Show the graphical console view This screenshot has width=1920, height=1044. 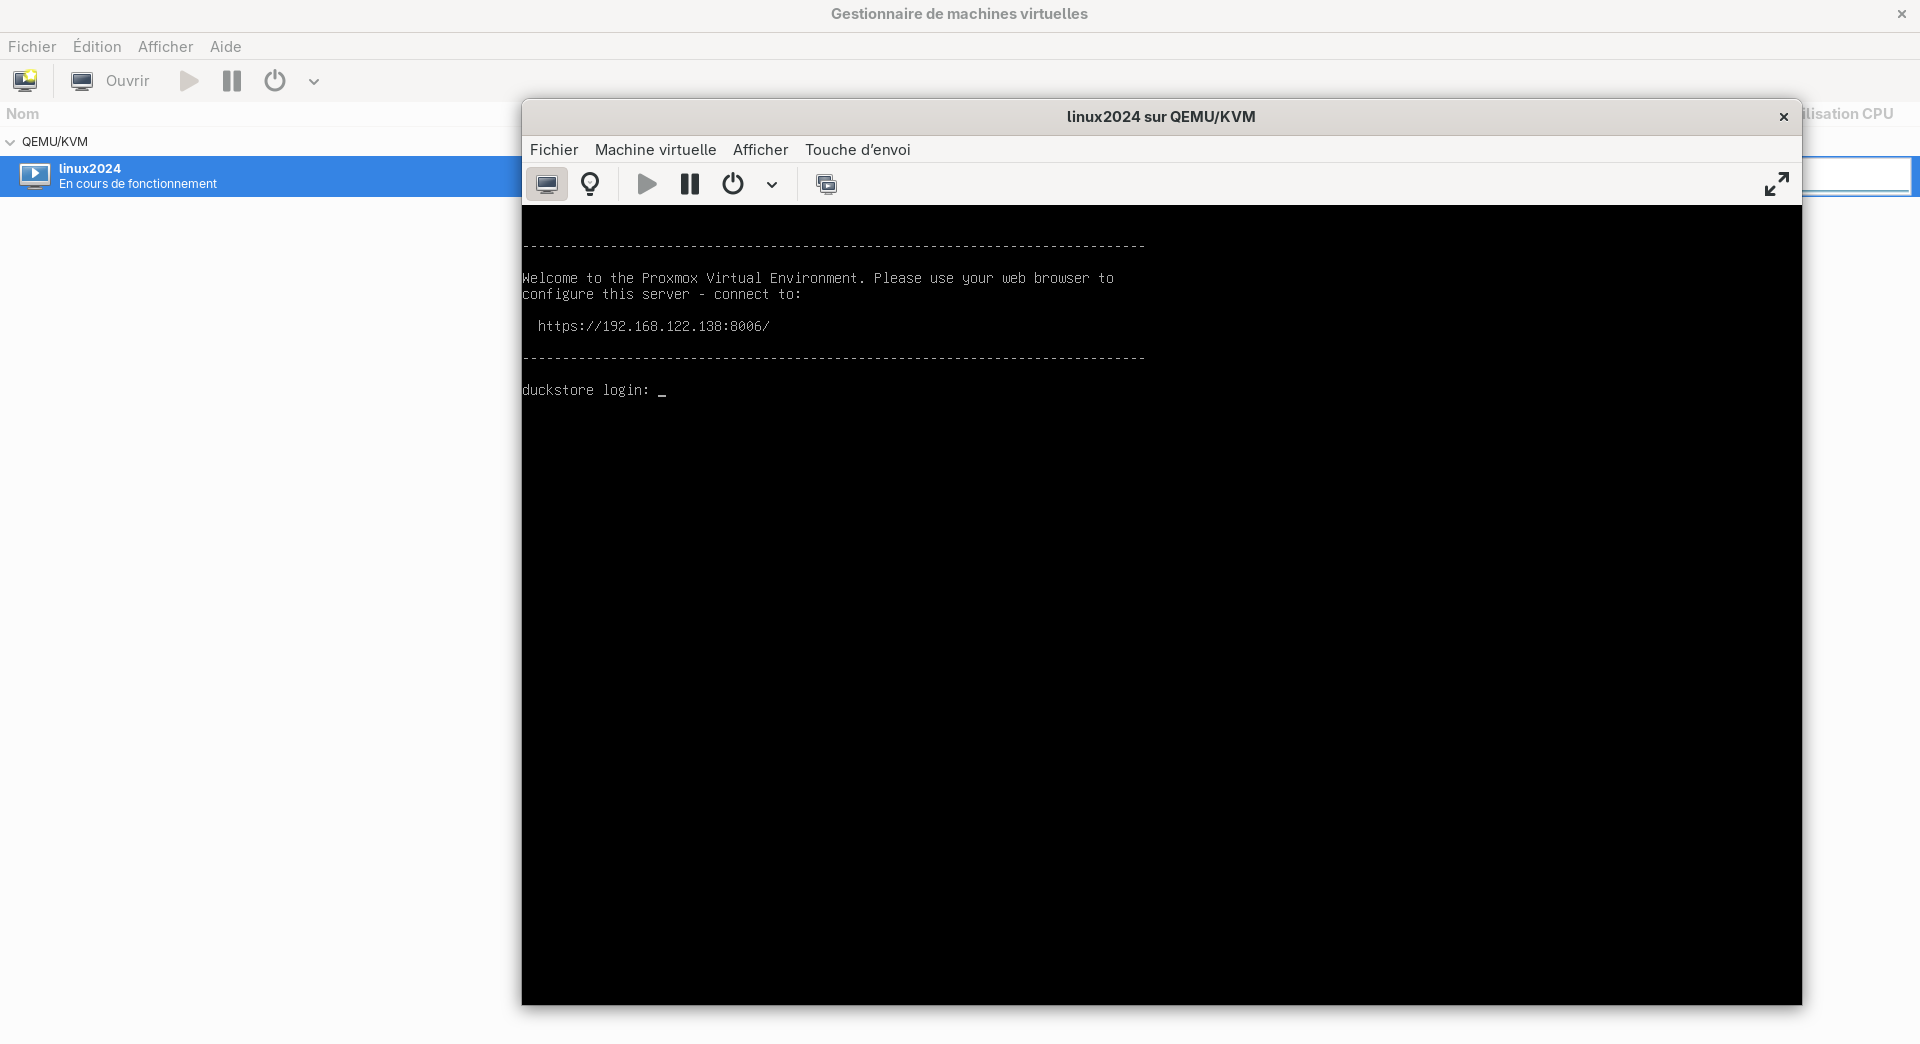click(547, 184)
